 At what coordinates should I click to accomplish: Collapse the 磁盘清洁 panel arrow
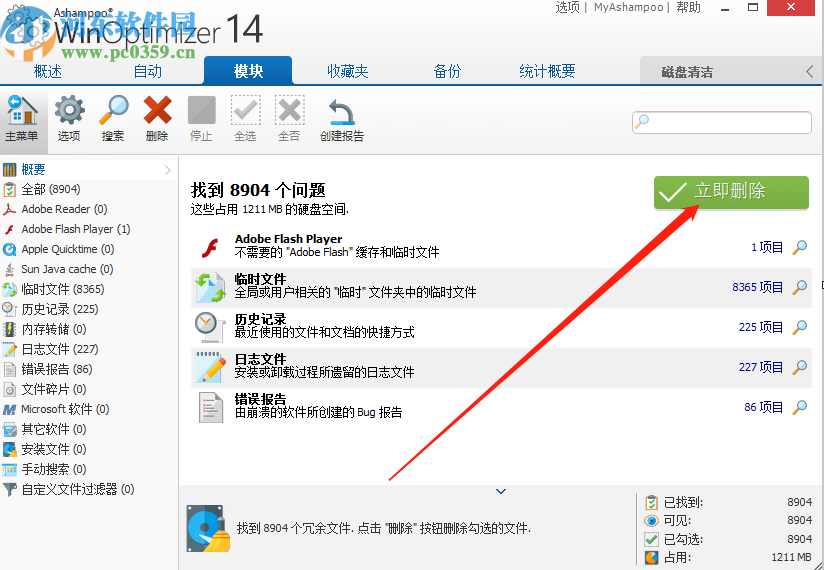point(810,71)
